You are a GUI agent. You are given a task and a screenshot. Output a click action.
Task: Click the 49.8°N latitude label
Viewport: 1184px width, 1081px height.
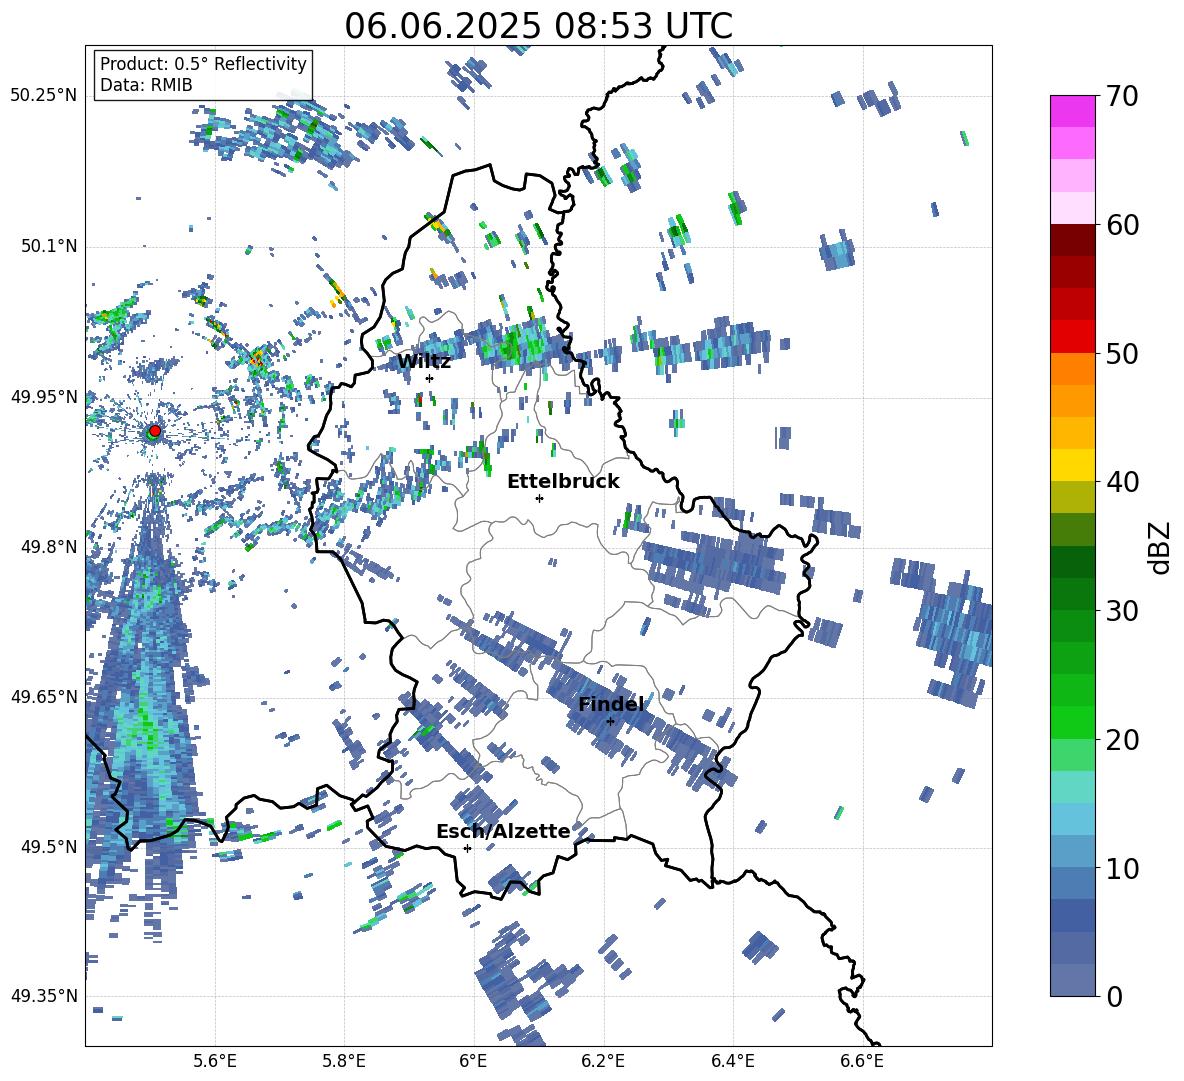point(48,547)
